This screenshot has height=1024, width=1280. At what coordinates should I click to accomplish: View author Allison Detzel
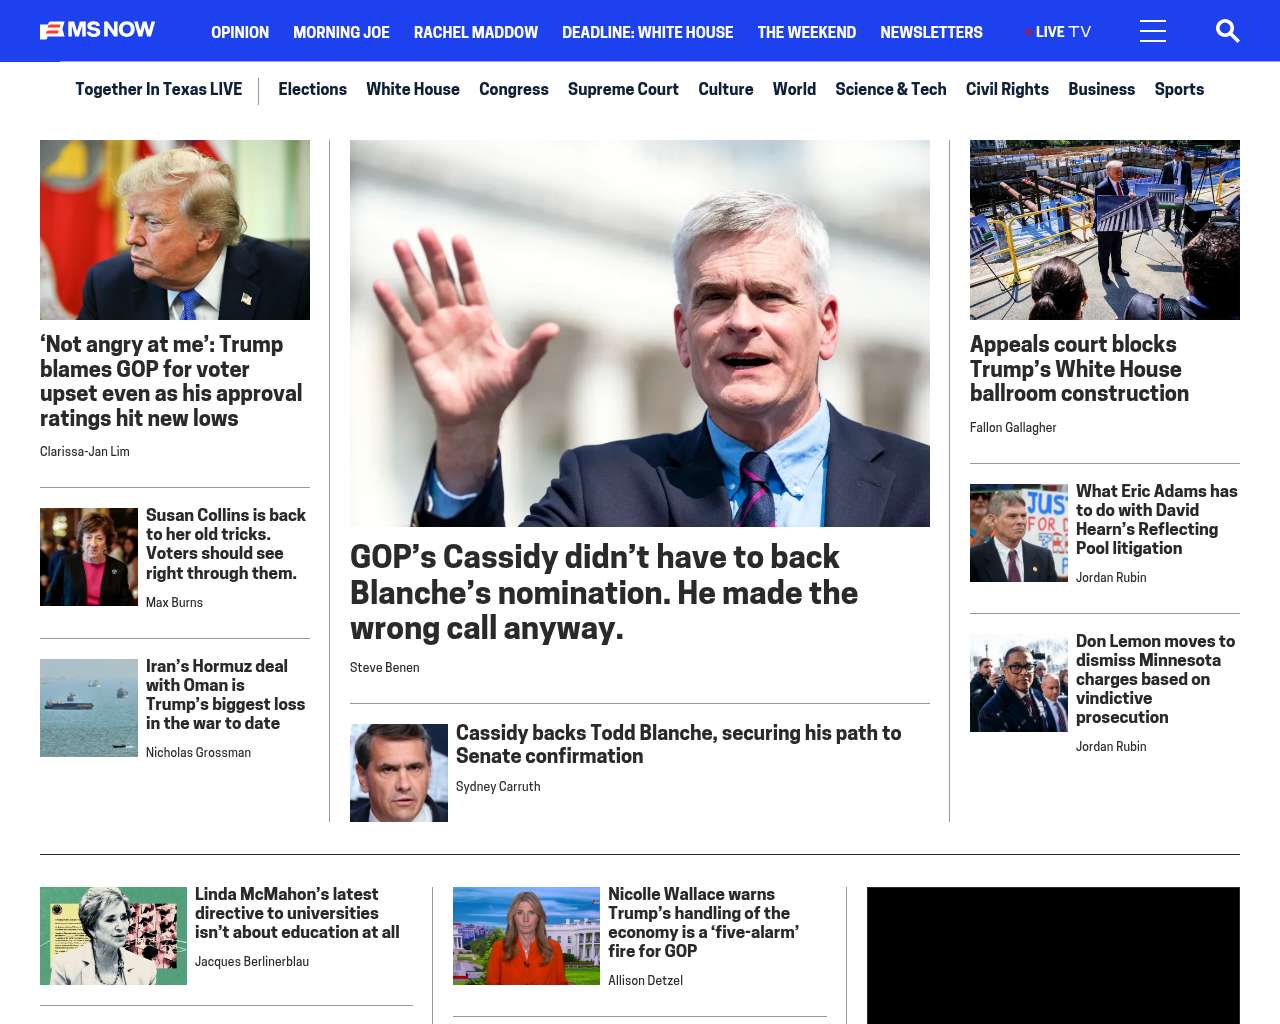click(645, 981)
